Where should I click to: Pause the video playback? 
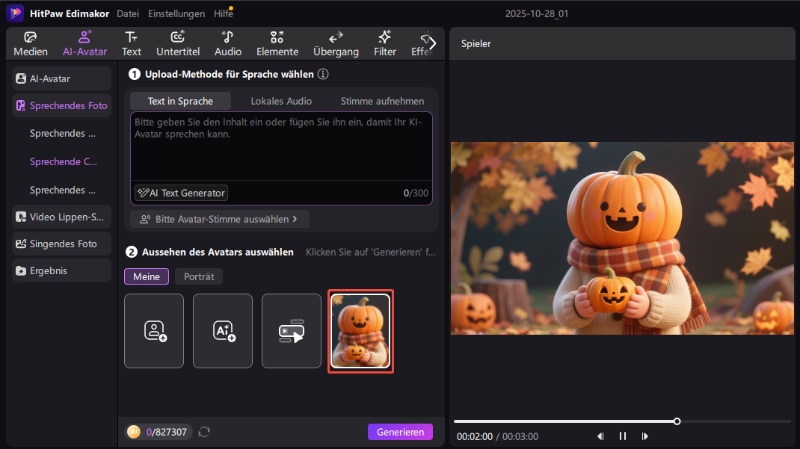tap(622, 436)
